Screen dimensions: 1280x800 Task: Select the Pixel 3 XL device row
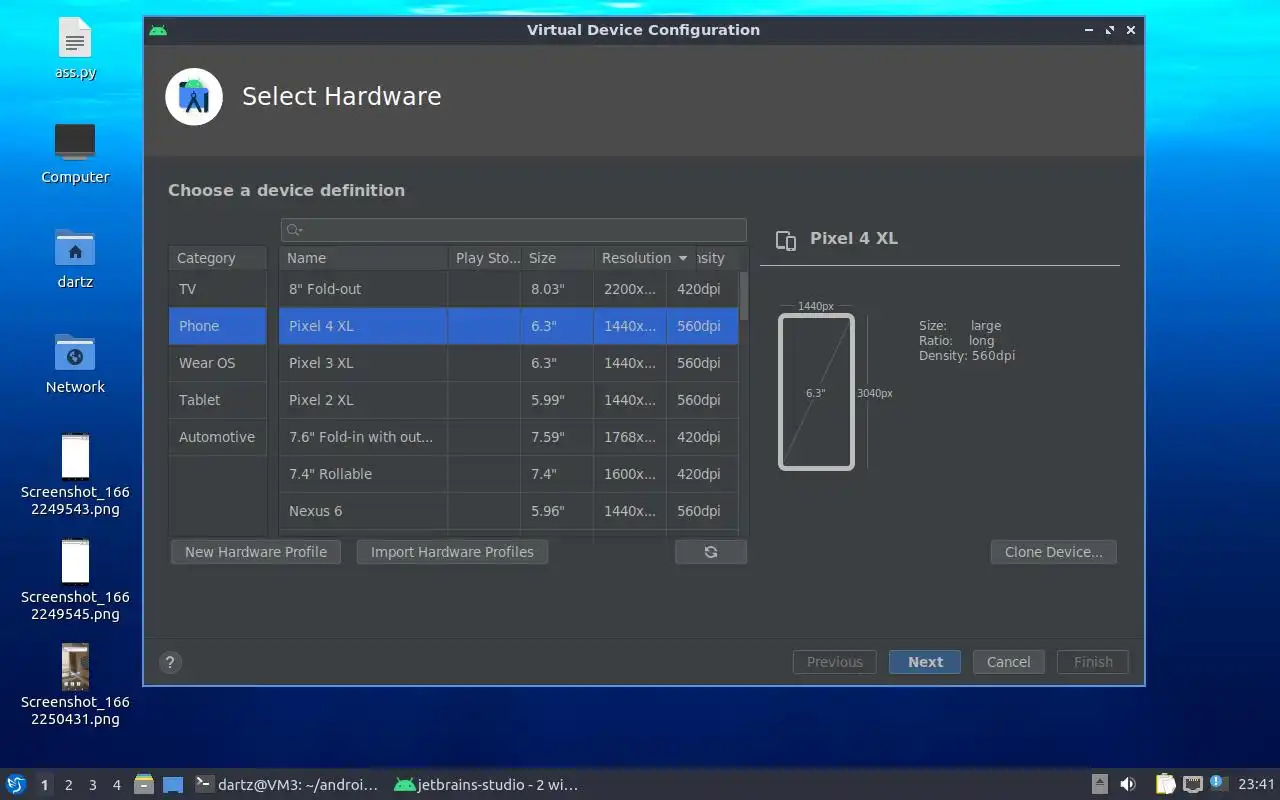(x=509, y=363)
